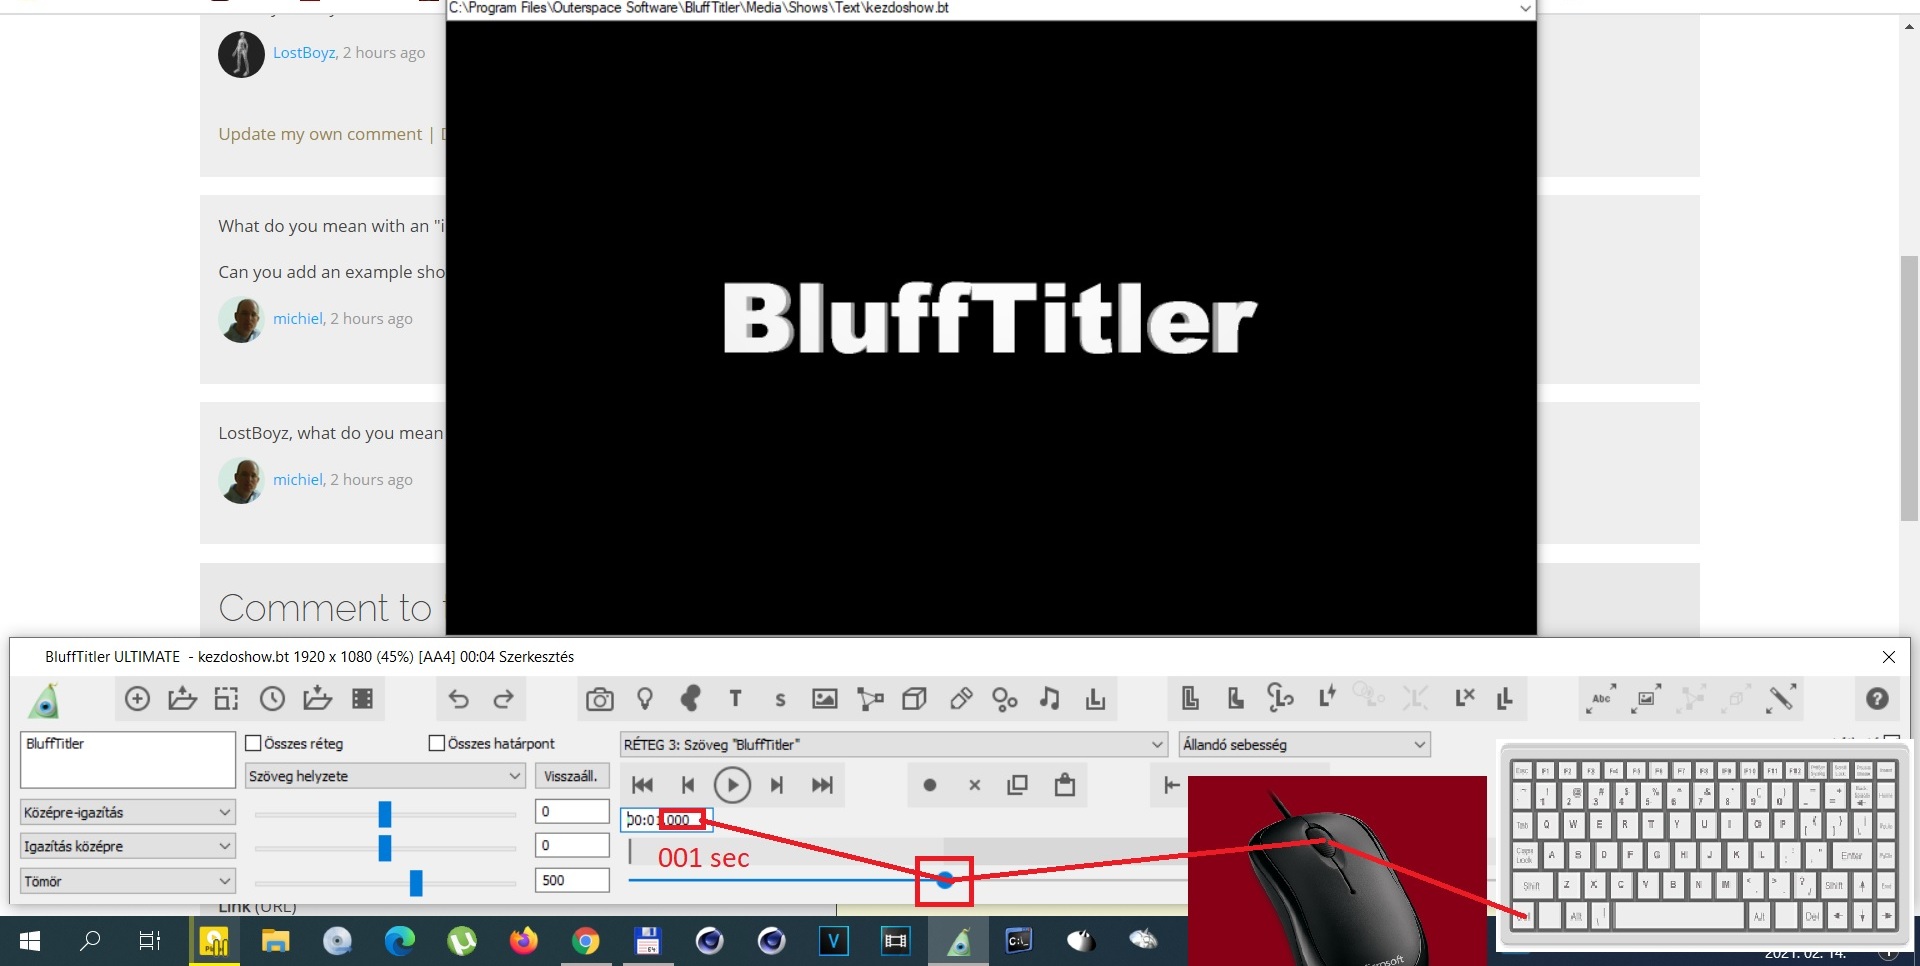
Task: Click the BluffTitler green cone logo
Action: (x=44, y=701)
